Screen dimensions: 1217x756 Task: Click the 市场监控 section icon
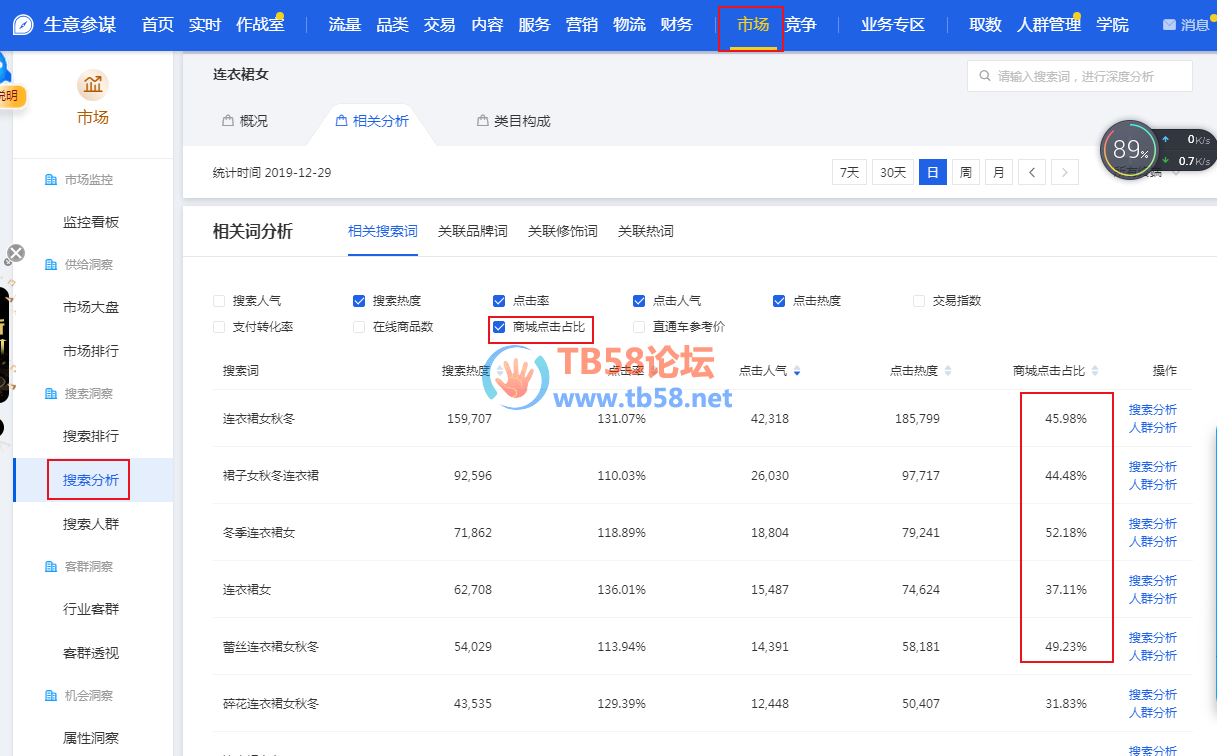51,180
